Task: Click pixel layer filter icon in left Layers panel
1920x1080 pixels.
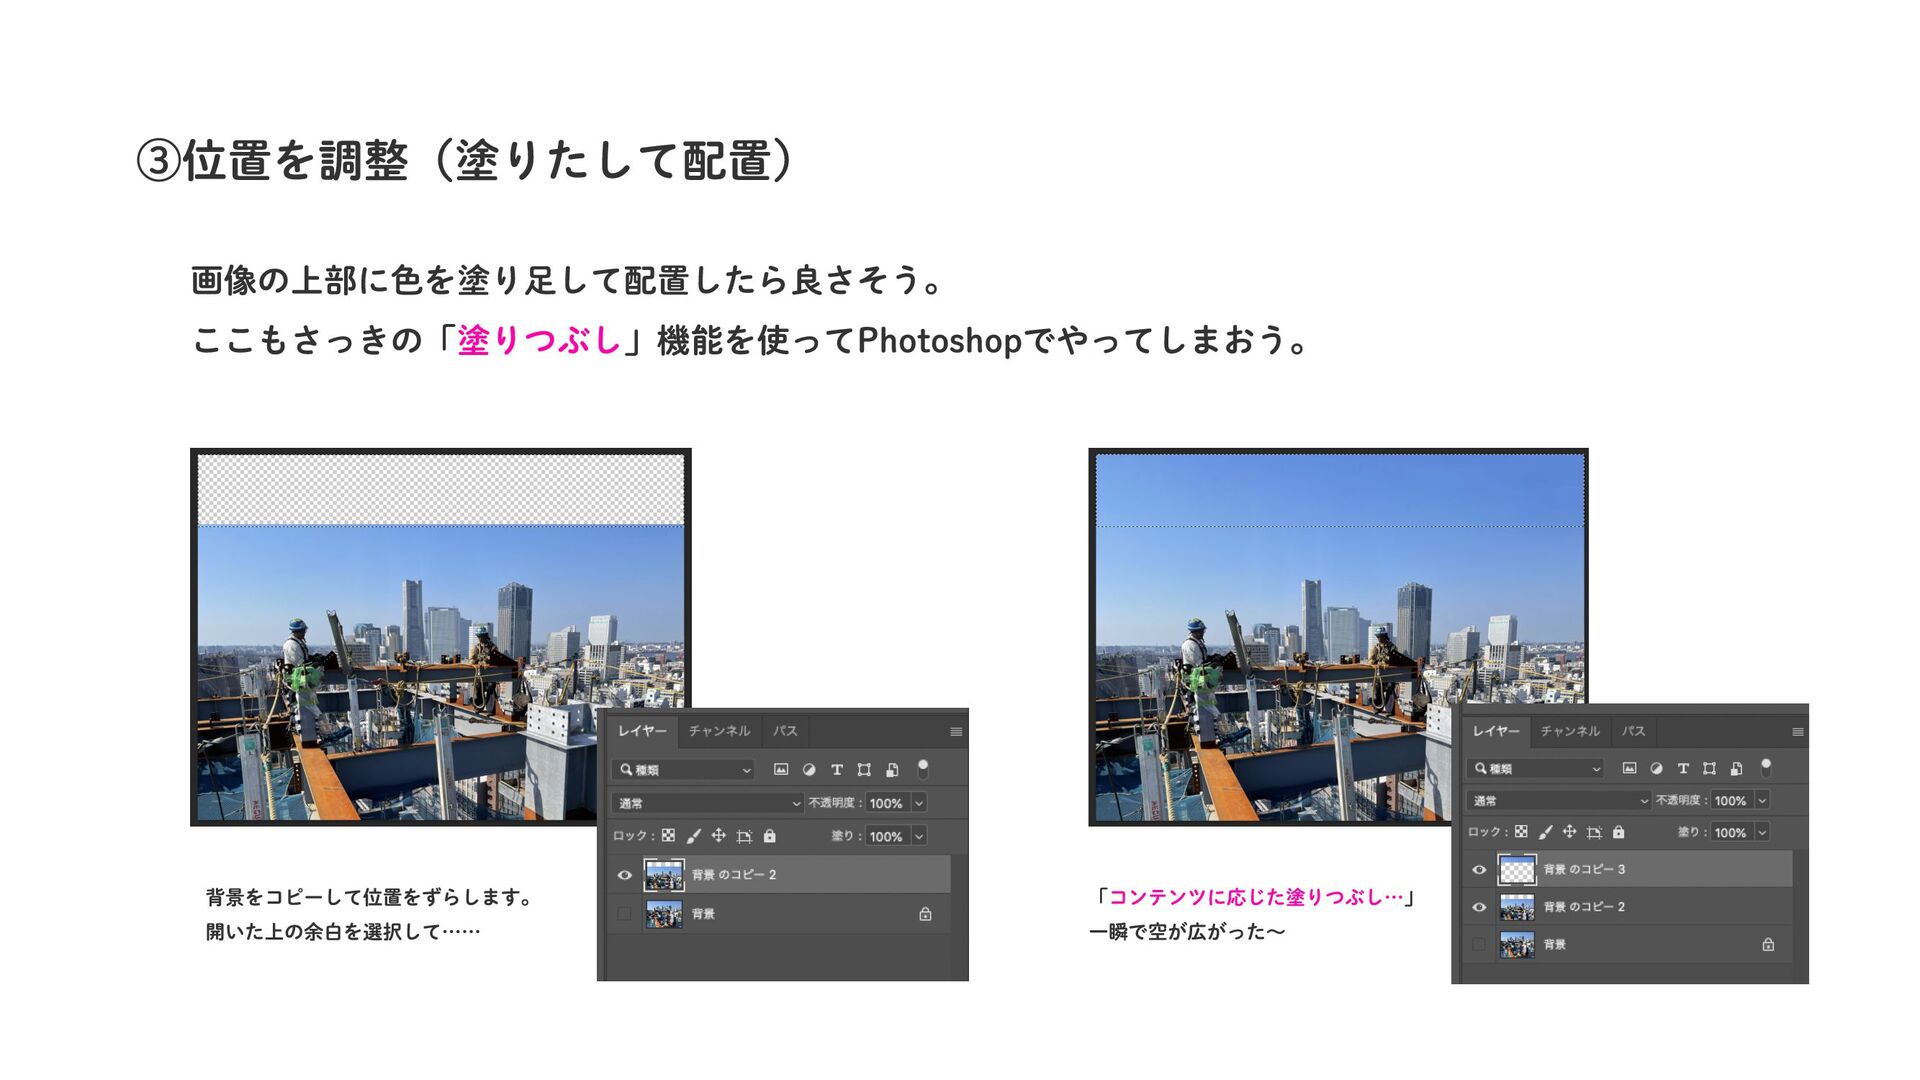Action: [781, 769]
